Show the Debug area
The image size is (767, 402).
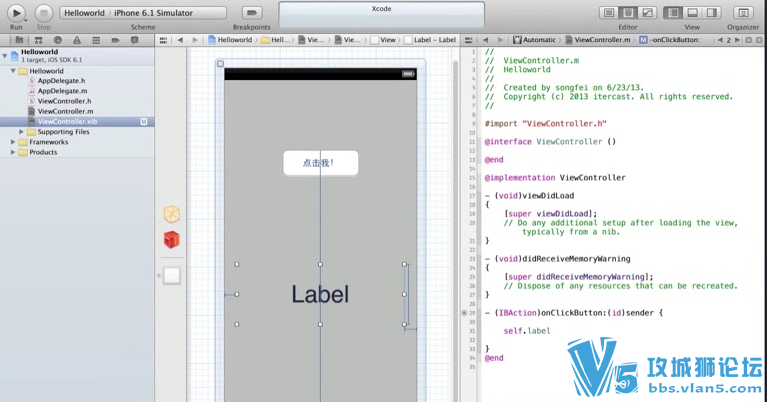tap(693, 13)
